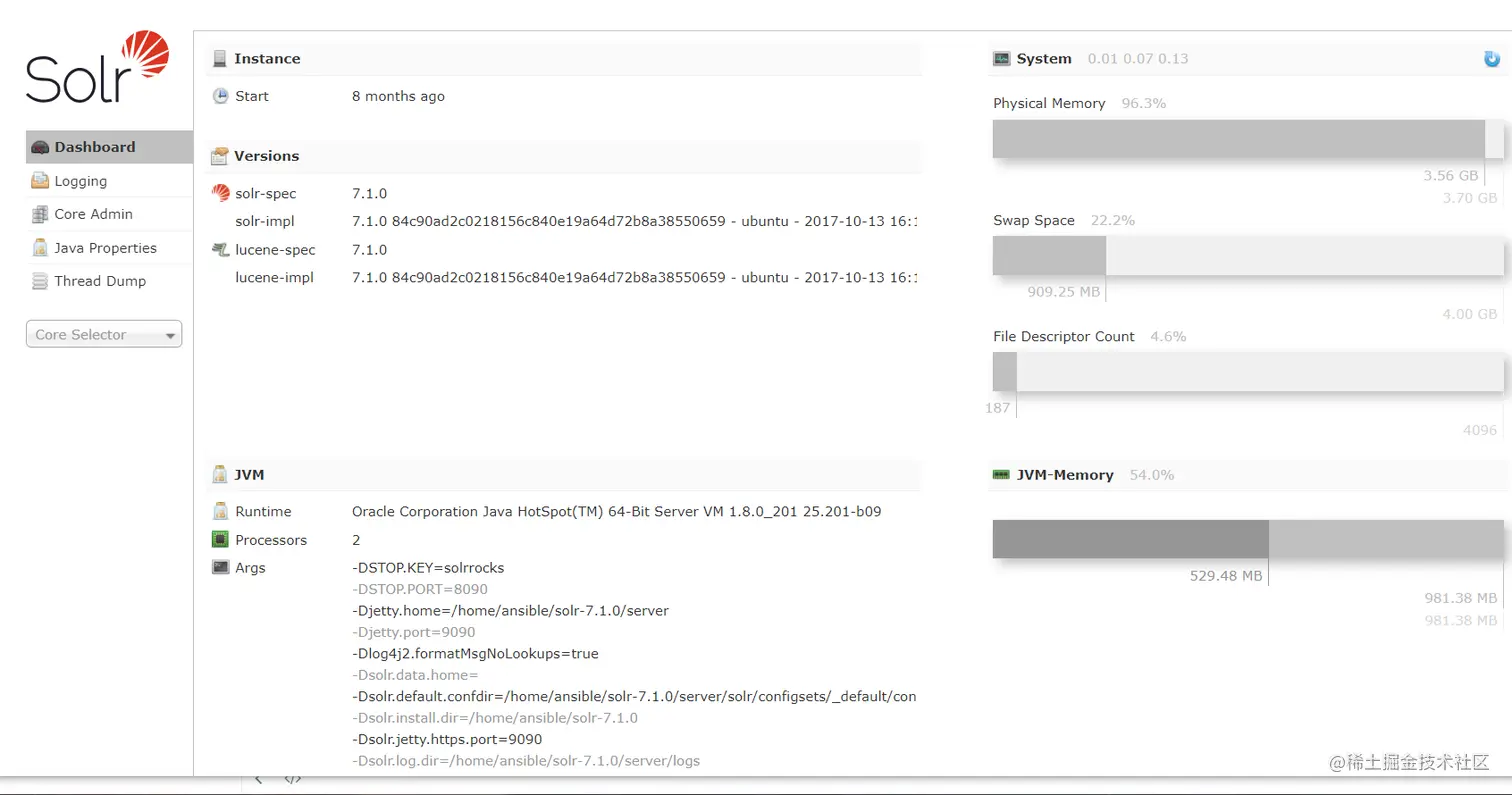Click the lucene-spec icon

coord(220,249)
